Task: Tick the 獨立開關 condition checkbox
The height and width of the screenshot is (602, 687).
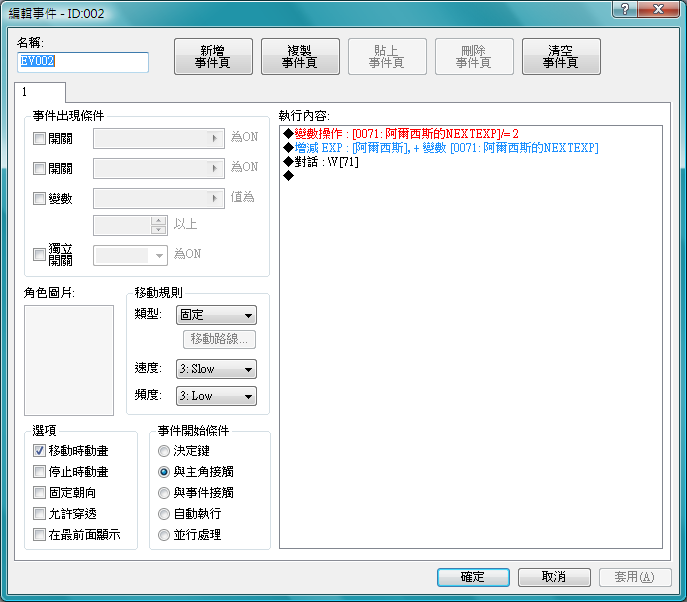Action: pyautogui.click(x=39, y=254)
